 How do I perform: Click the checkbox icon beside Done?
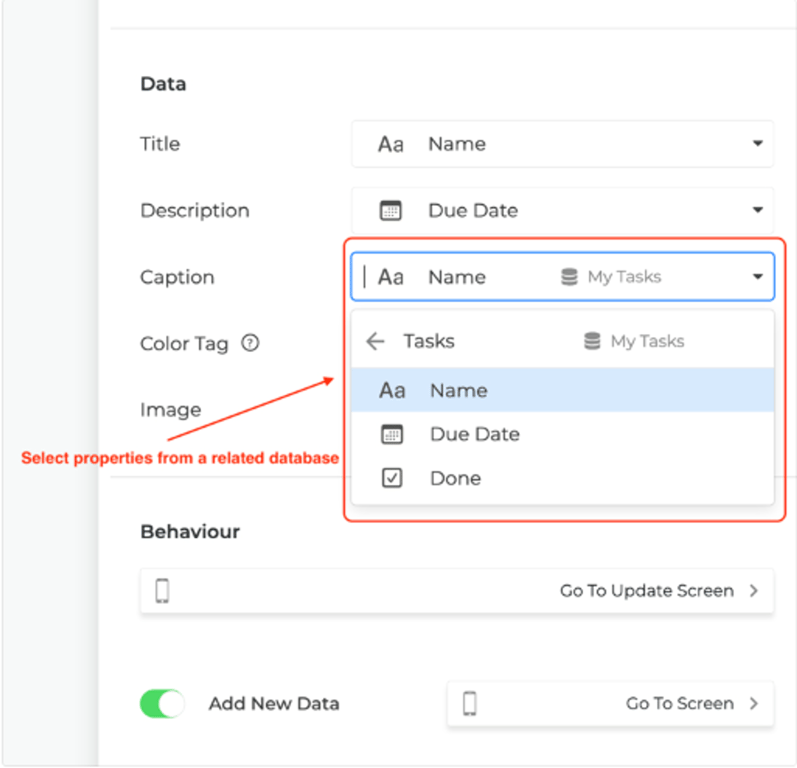[392, 478]
